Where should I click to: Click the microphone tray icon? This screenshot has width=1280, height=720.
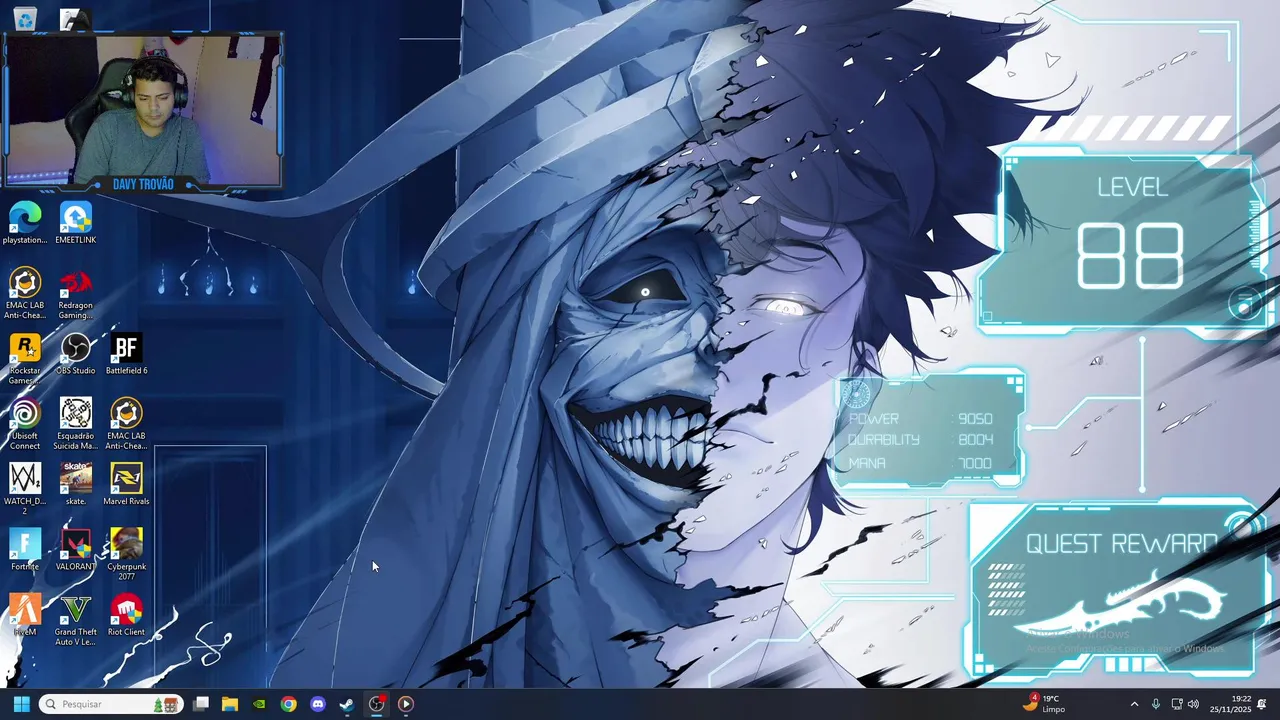[1156, 704]
